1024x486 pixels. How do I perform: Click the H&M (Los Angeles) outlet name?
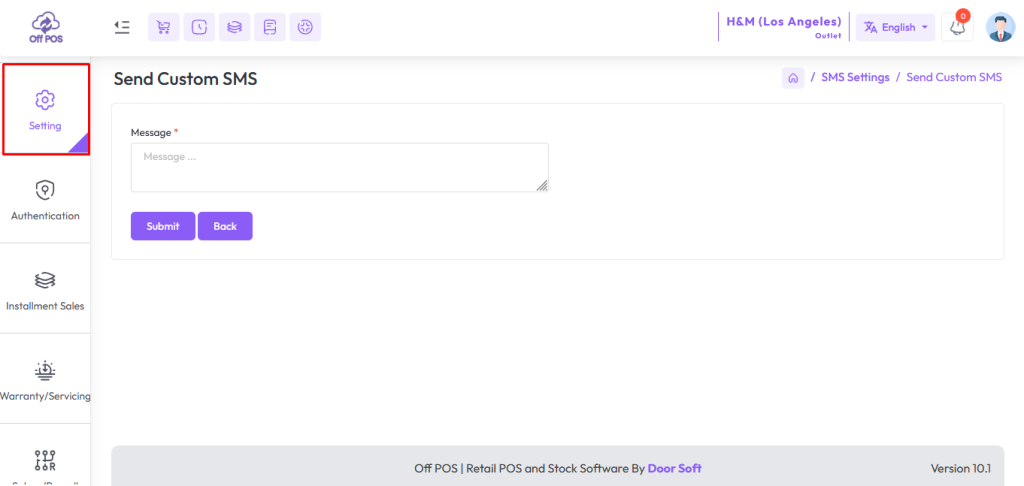tap(784, 22)
